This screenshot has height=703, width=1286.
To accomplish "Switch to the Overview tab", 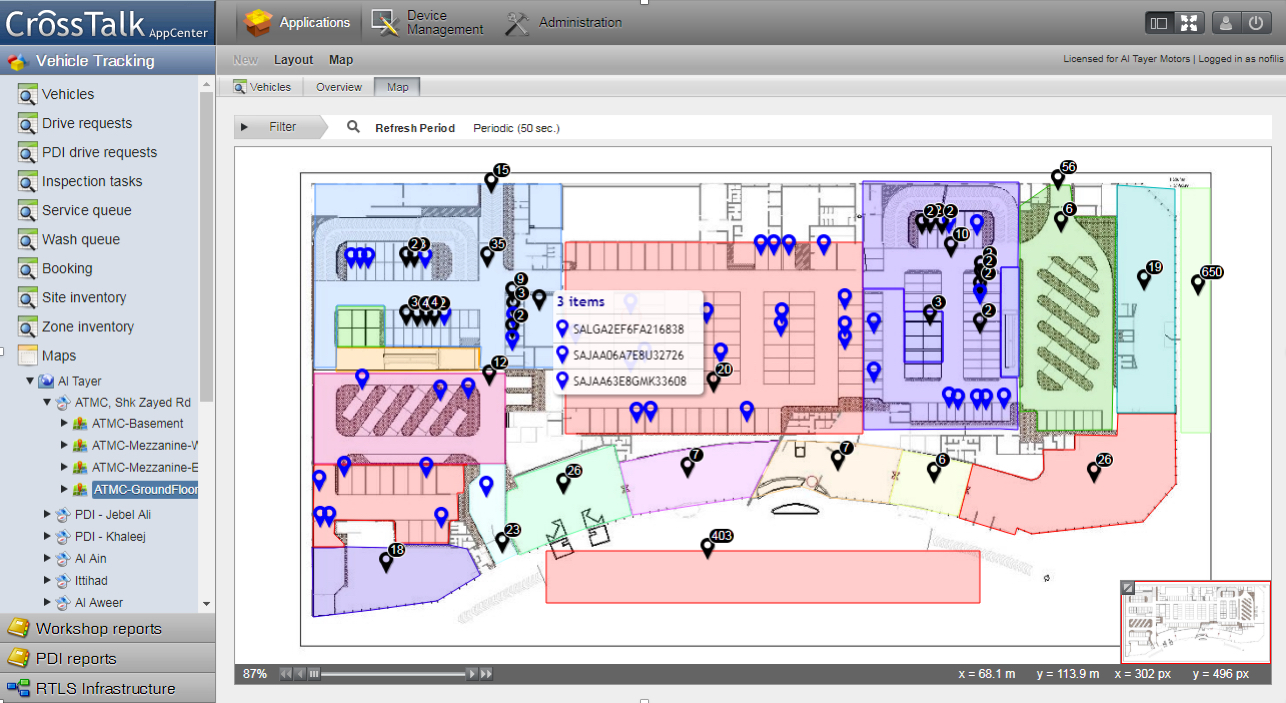I will 339,87.
